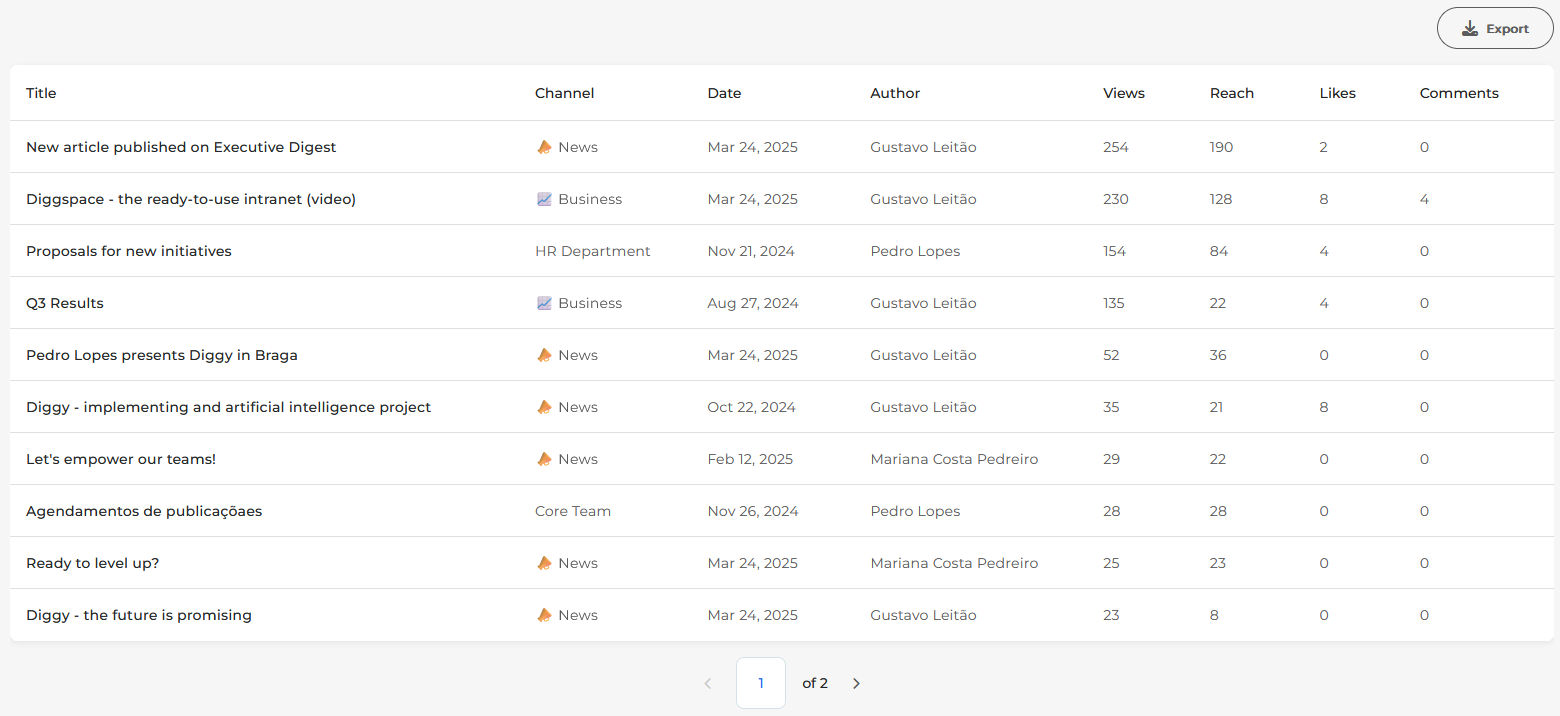
Task: Click comments value 4 in Diggspace row
Action: pos(1424,199)
